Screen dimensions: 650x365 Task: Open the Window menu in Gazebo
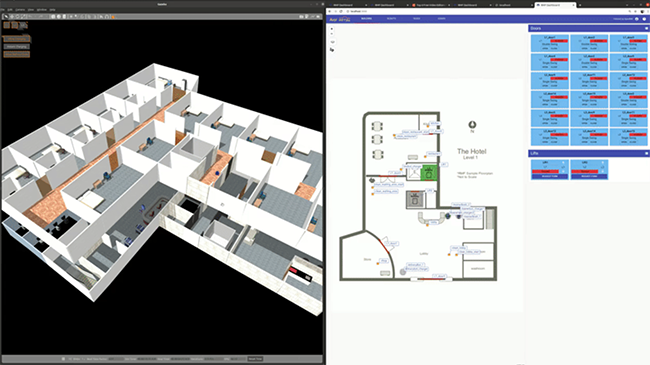pyautogui.click(x=41, y=10)
